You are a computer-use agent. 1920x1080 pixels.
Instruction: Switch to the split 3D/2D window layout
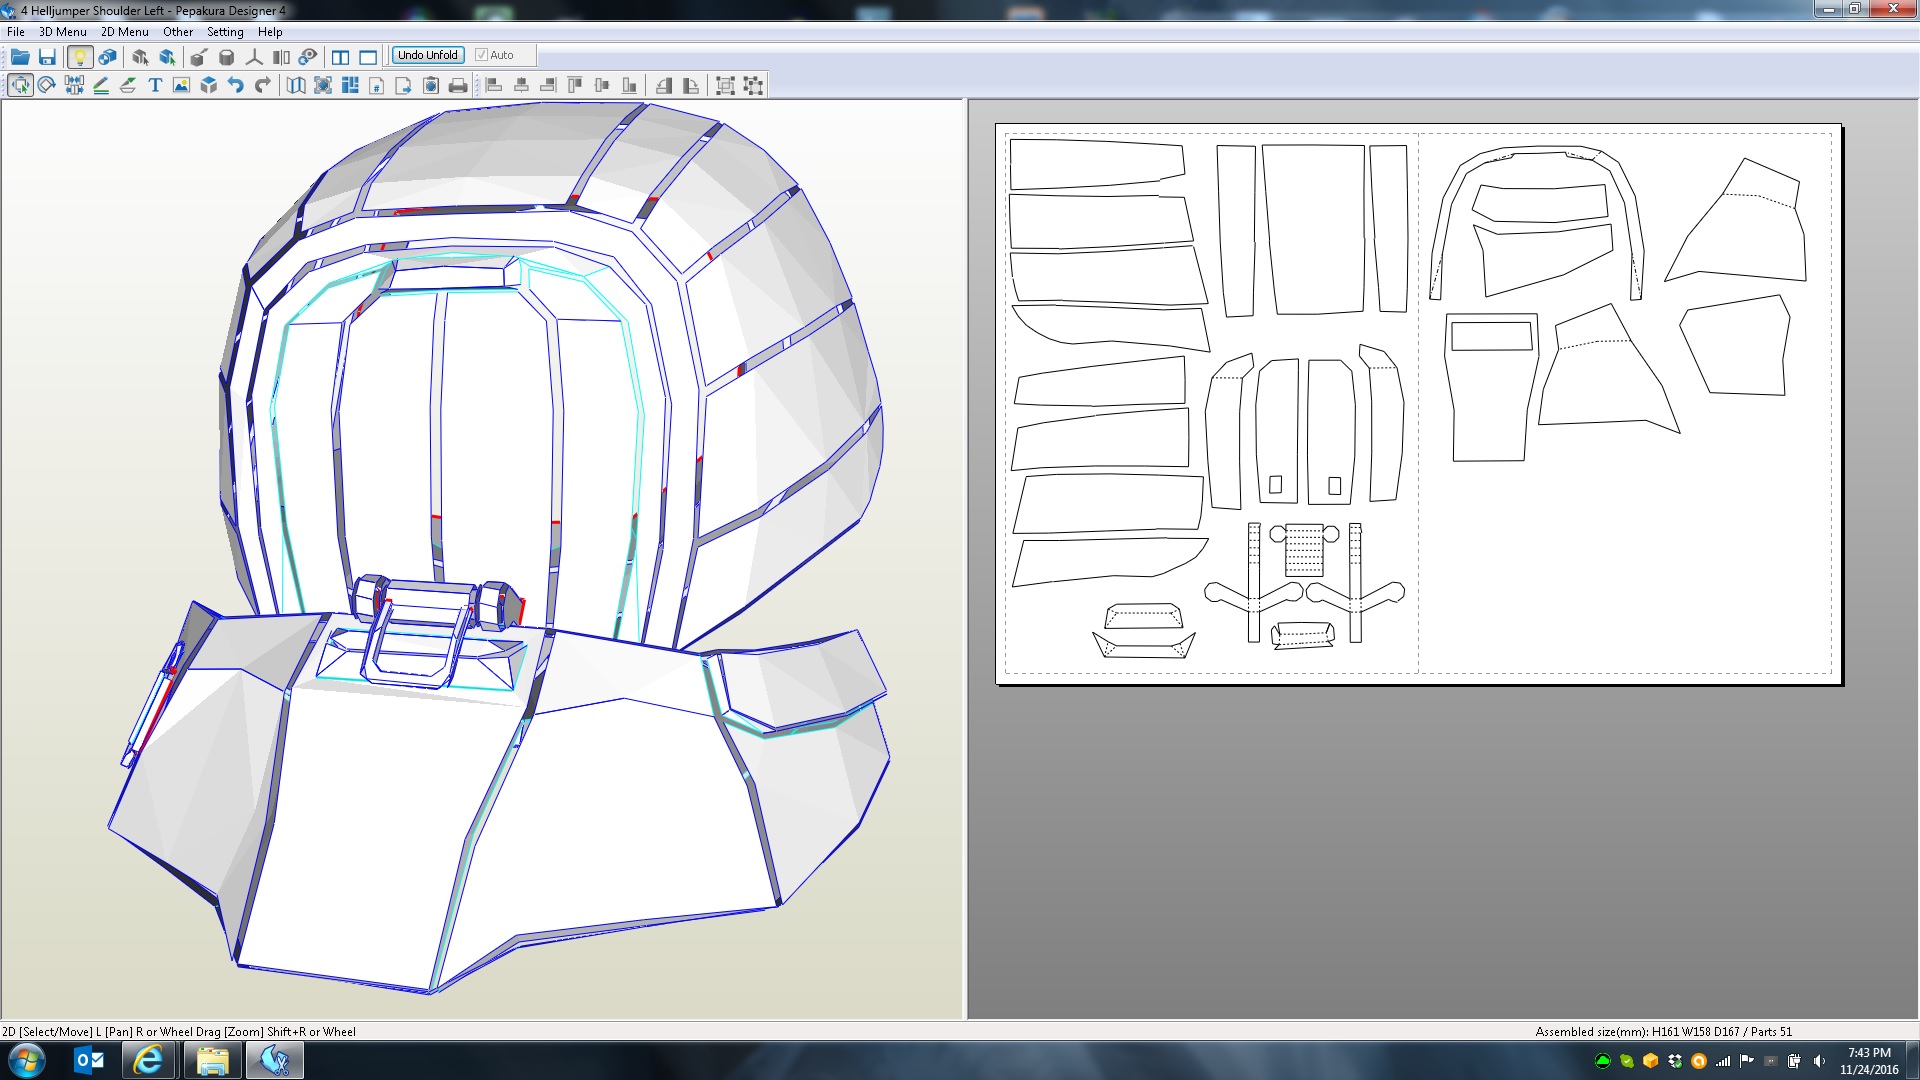341,57
